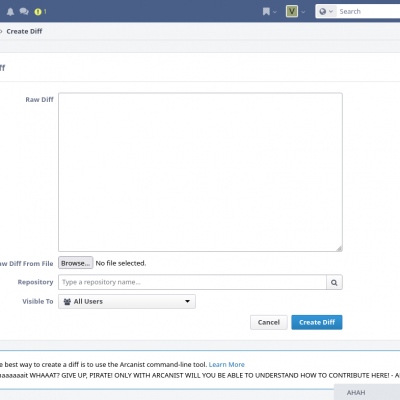Focus the repository name input field

pyautogui.click(x=192, y=282)
